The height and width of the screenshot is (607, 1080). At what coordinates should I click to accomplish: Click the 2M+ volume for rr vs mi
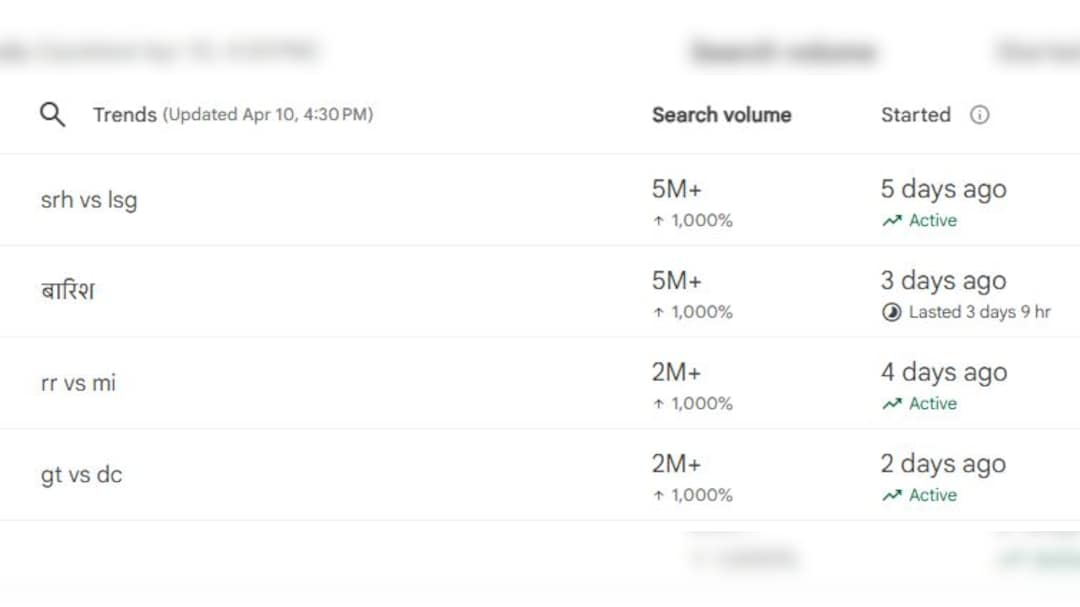pyautogui.click(x=677, y=373)
